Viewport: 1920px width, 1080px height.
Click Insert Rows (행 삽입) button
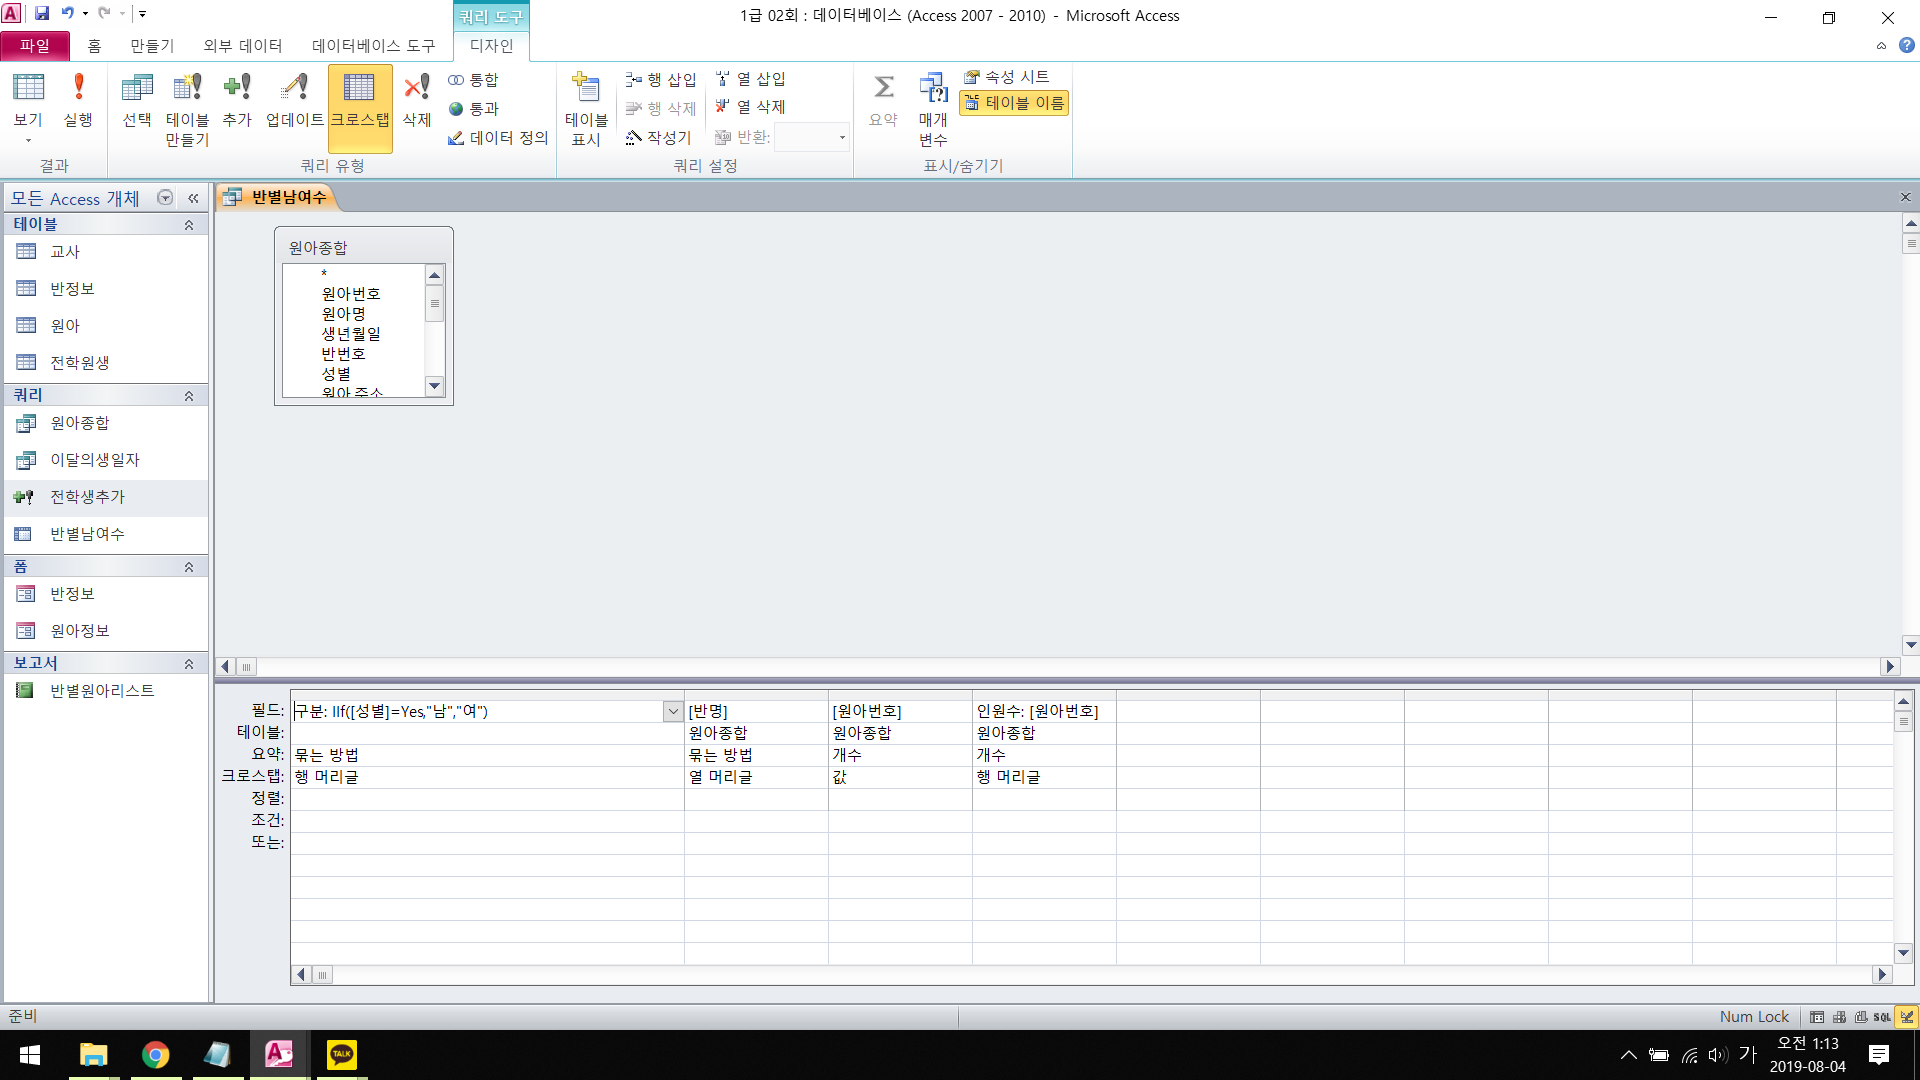click(661, 79)
